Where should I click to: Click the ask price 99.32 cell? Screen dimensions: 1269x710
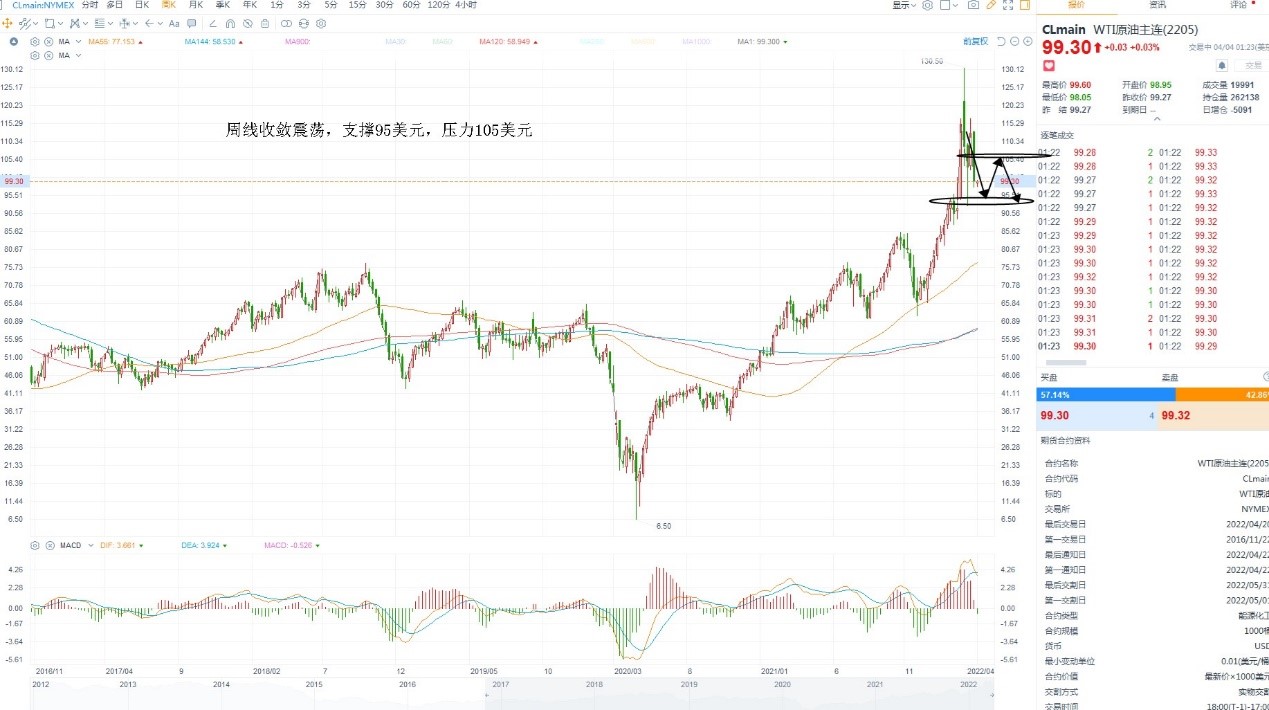(x=1214, y=415)
